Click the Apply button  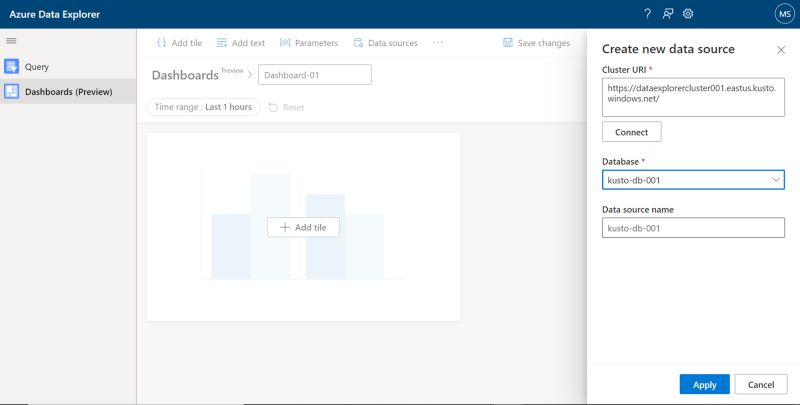705,384
